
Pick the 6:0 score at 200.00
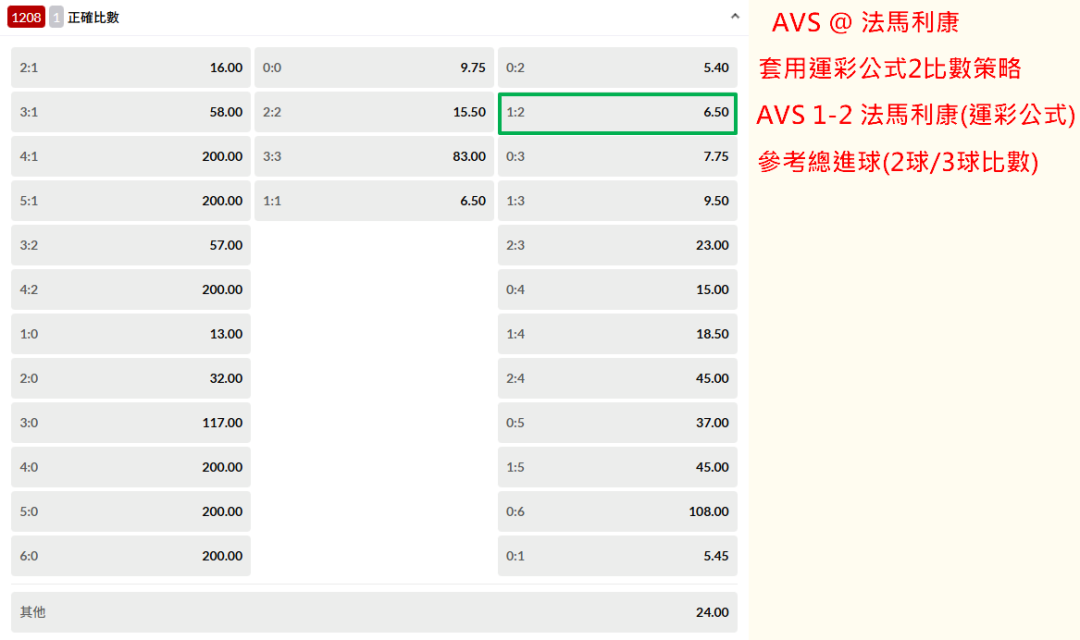click(x=131, y=556)
